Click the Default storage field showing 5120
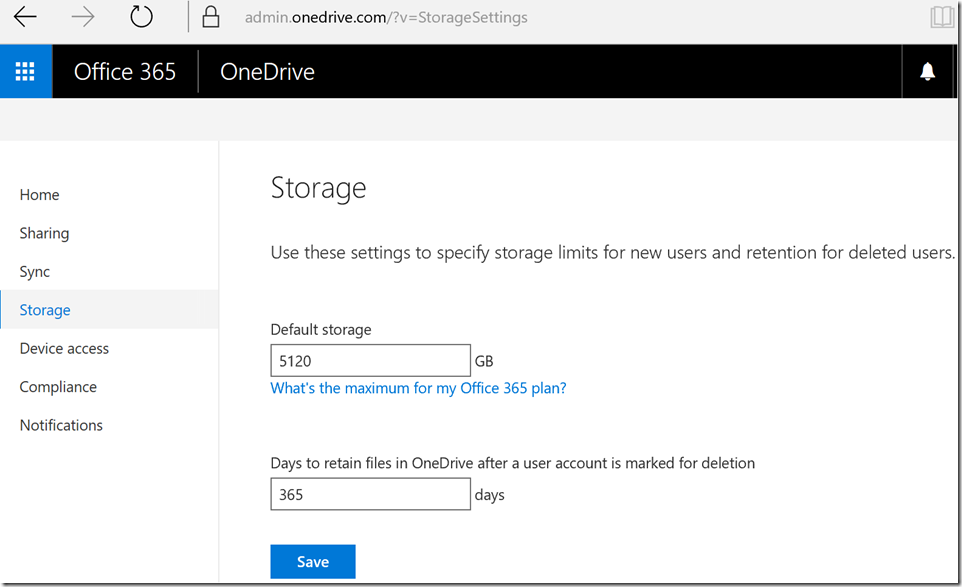Image resolution: width=962 pixels, height=587 pixels. (371, 361)
